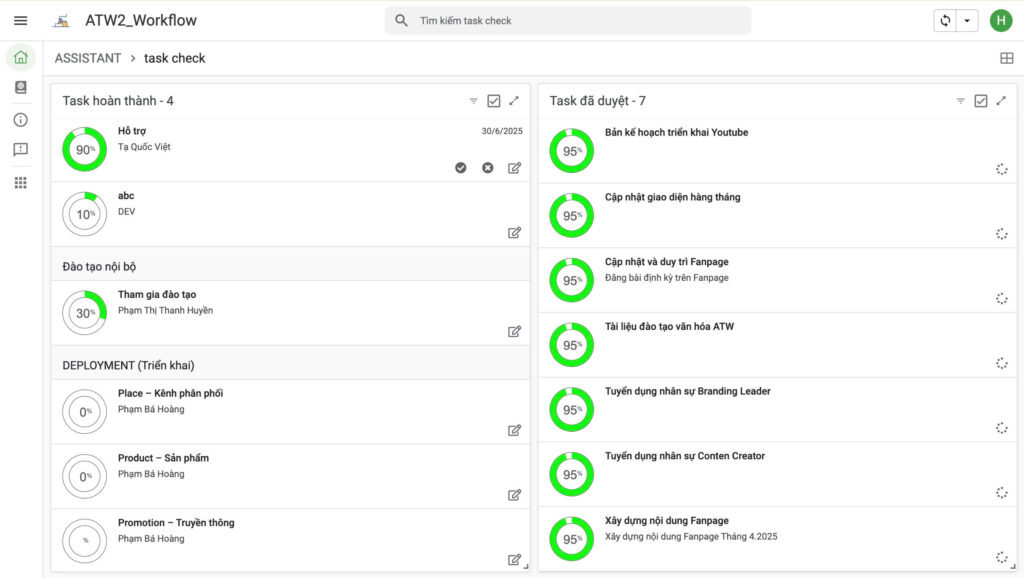Open the dropdown arrow next to refresh
This screenshot has width=1024, height=578.
pos(967,21)
